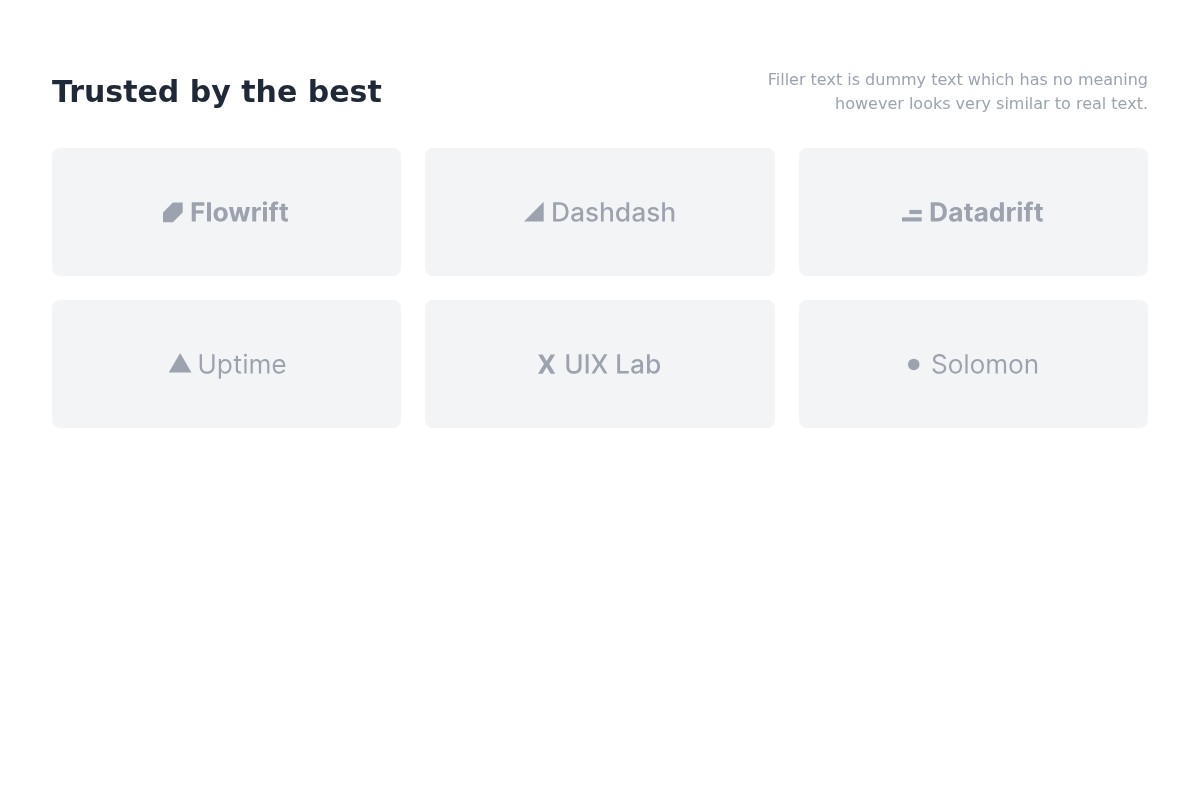This screenshot has height=800, width=1200.
Task: Click the Uptime triangle logo icon
Action: (180, 364)
